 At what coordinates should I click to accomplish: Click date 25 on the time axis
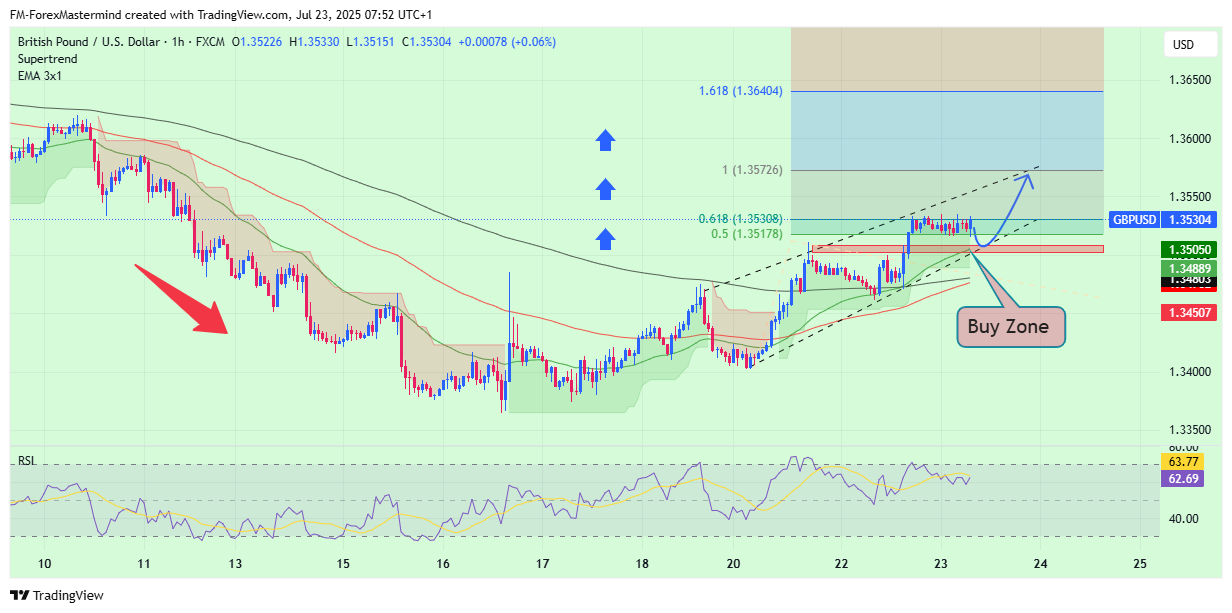tap(1141, 564)
